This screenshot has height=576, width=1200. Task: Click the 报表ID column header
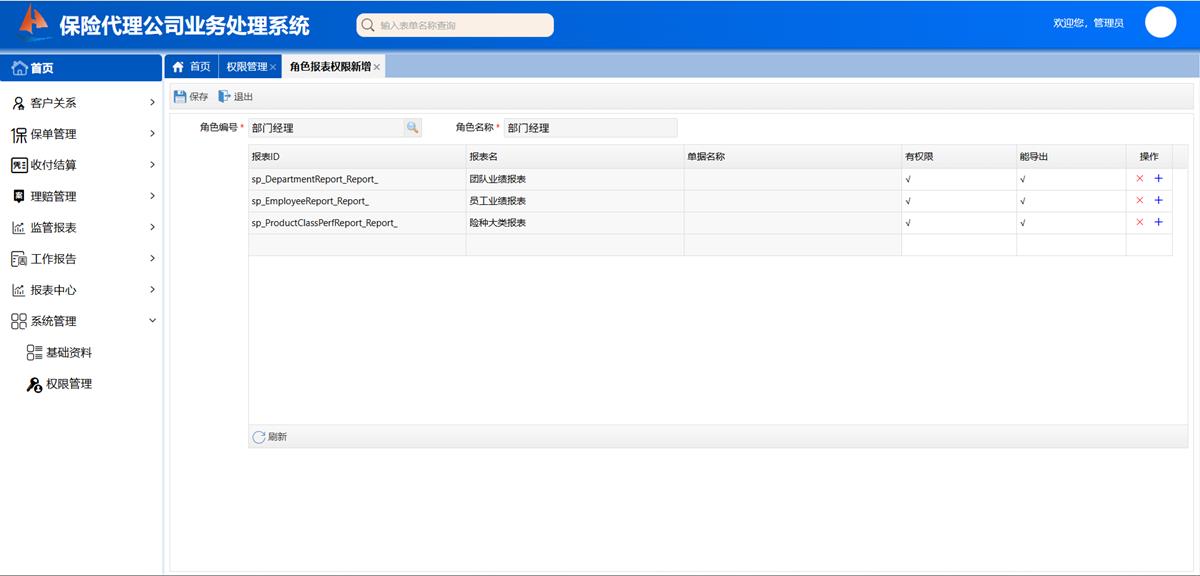(357, 157)
